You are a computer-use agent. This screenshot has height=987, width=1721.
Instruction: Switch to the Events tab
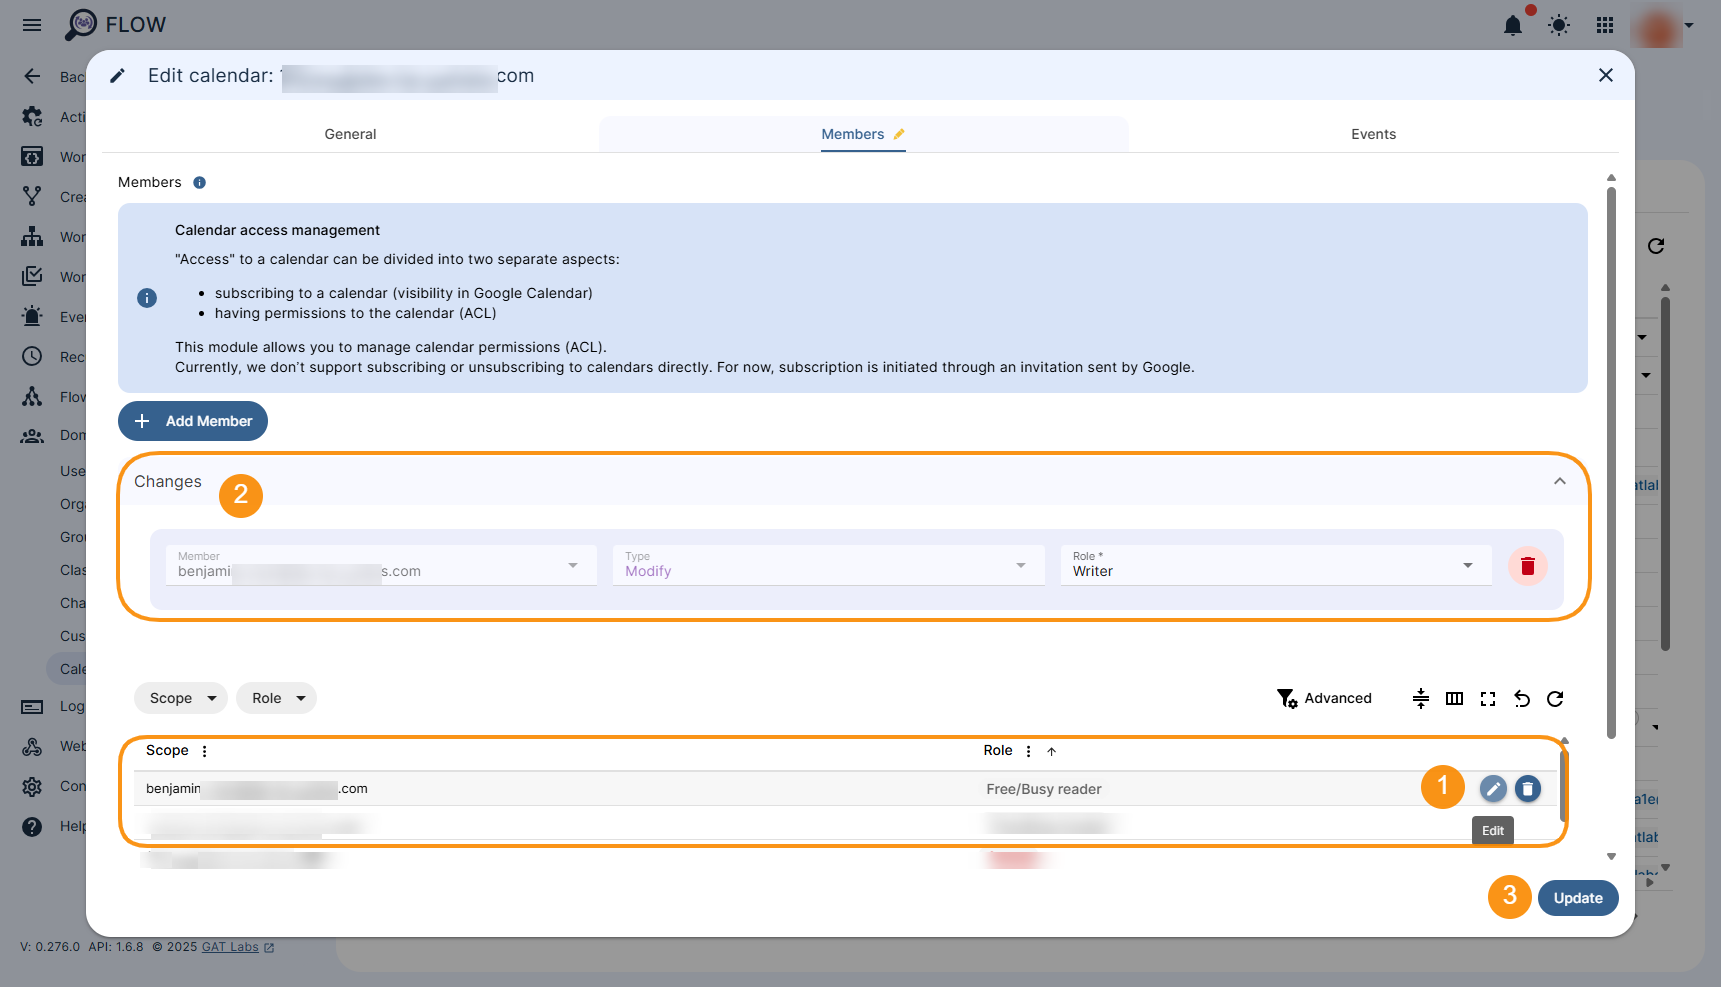coord(1373,133)
